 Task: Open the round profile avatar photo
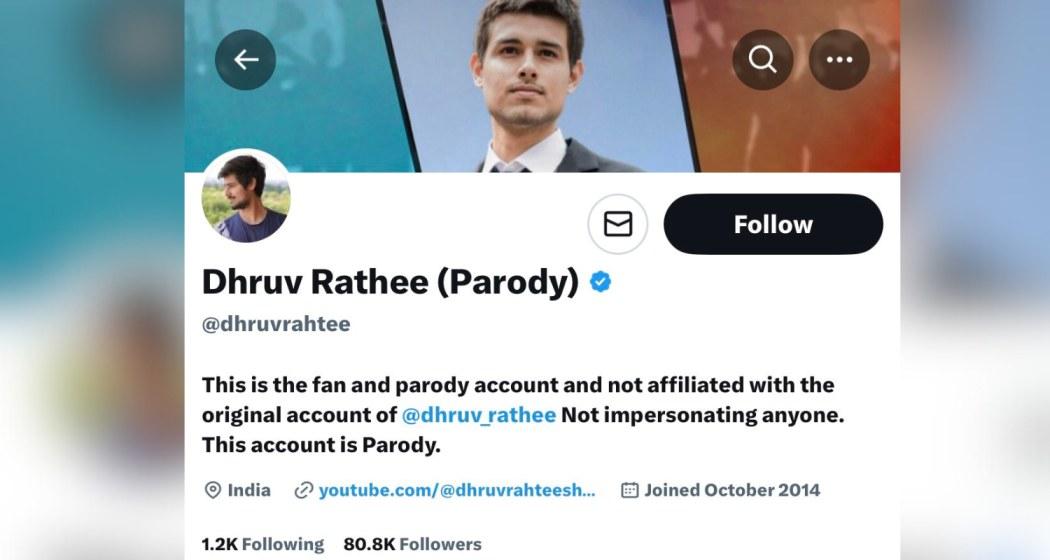(x=246, y=197)
